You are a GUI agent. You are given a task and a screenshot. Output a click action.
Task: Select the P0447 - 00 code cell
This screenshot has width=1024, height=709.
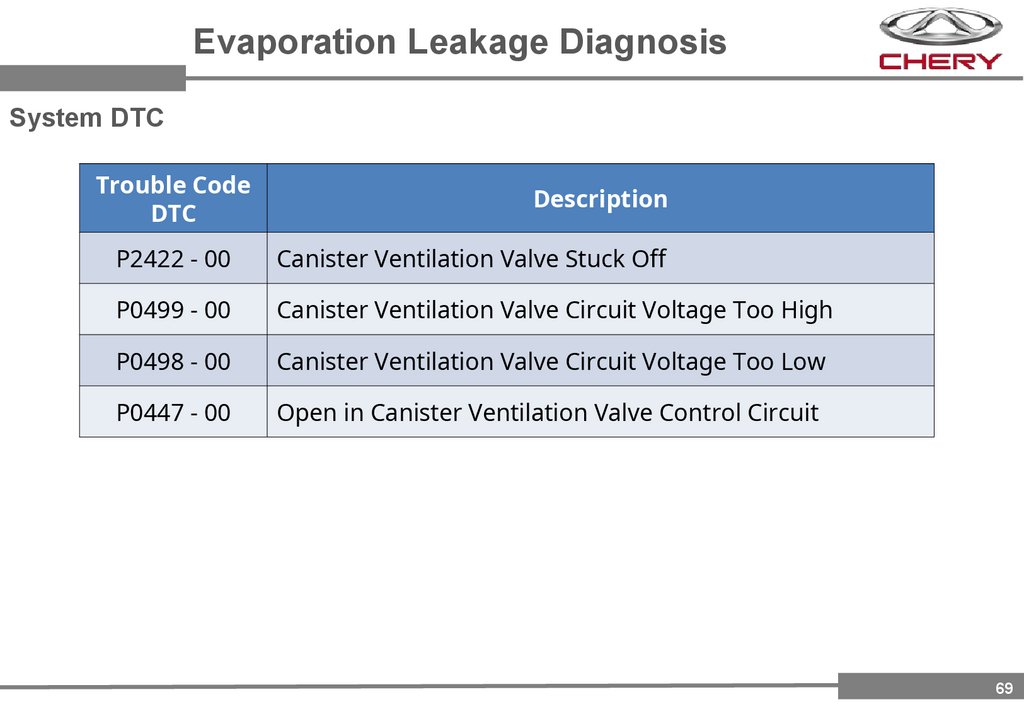coord(173,412)
